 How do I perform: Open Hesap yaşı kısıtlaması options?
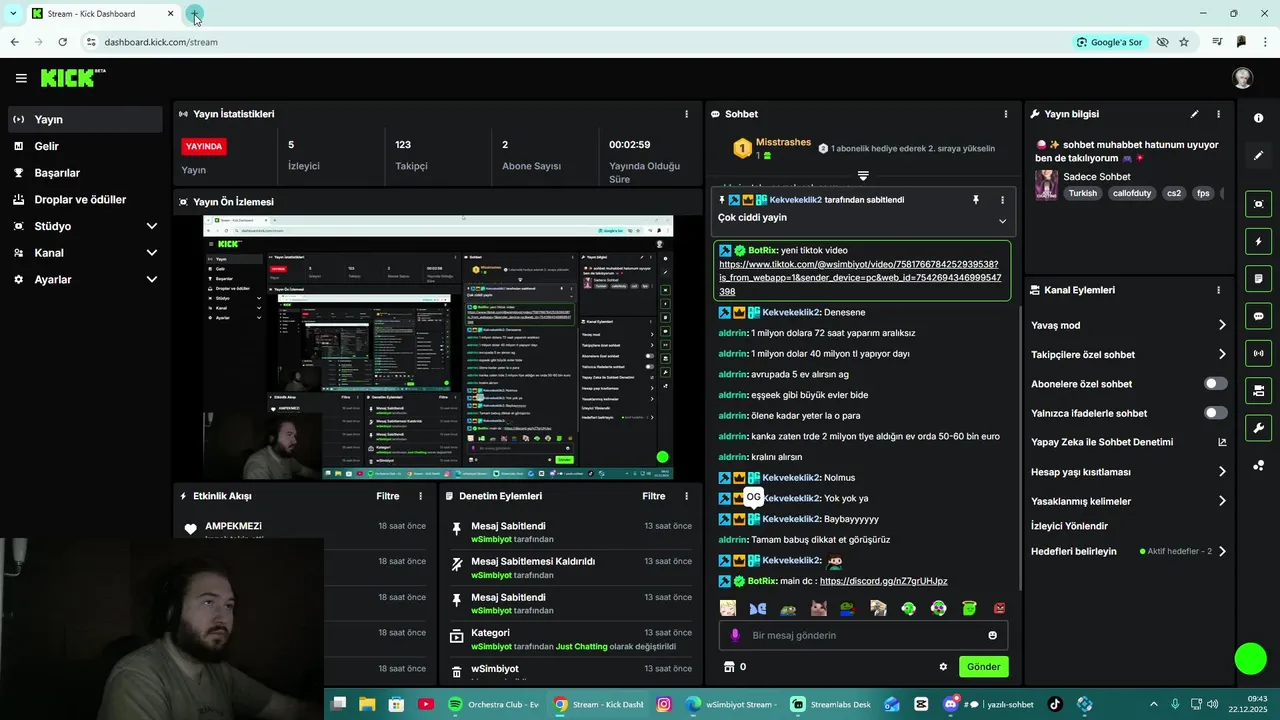[x=1222, y=472]
